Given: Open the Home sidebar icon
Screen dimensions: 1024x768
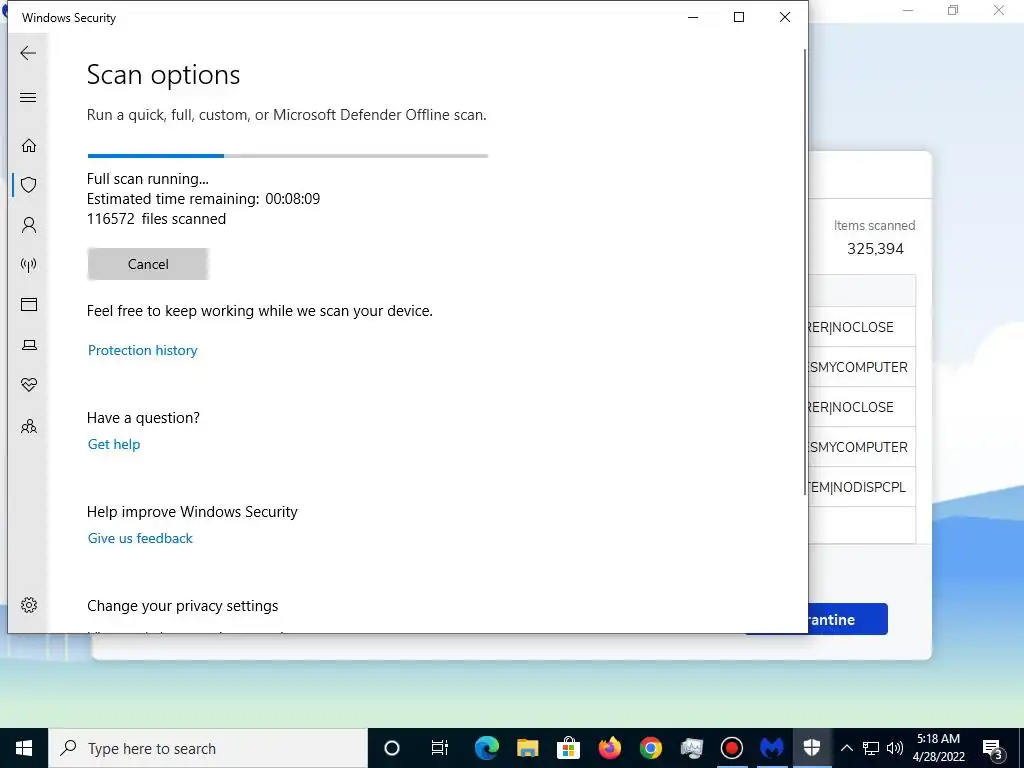Looking at the screenshot, I should (29, 145).
